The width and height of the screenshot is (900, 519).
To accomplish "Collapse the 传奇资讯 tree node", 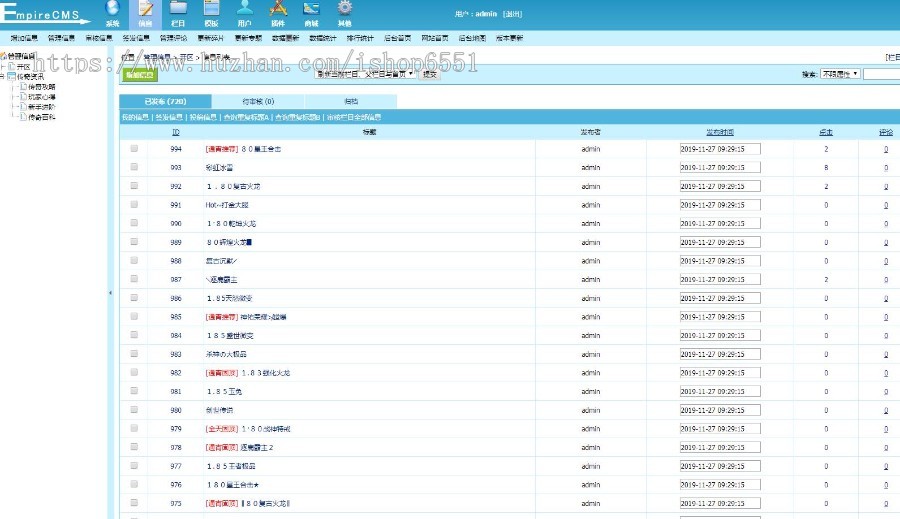I will [x=3, y=76].
